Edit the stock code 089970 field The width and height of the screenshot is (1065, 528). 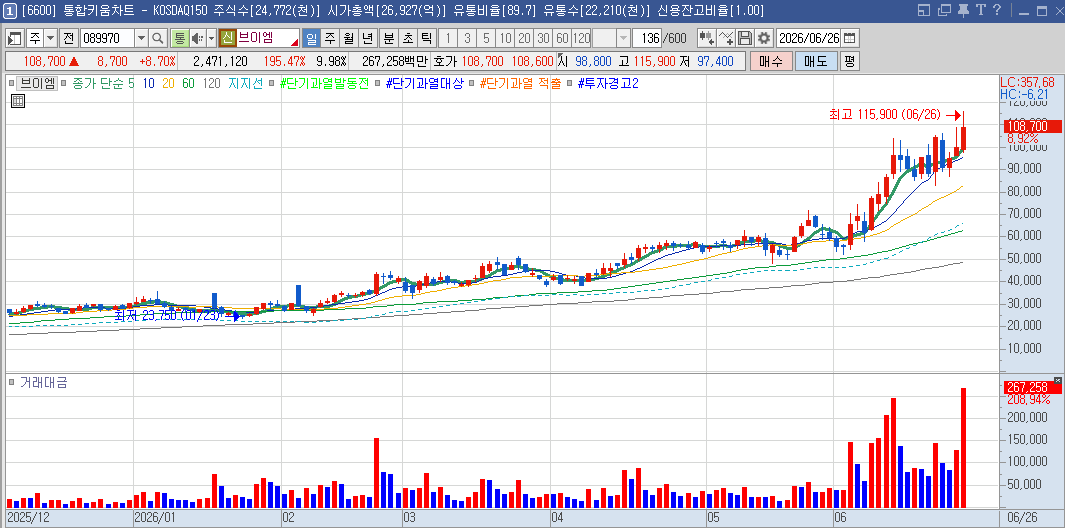click(x=107, y=38)
